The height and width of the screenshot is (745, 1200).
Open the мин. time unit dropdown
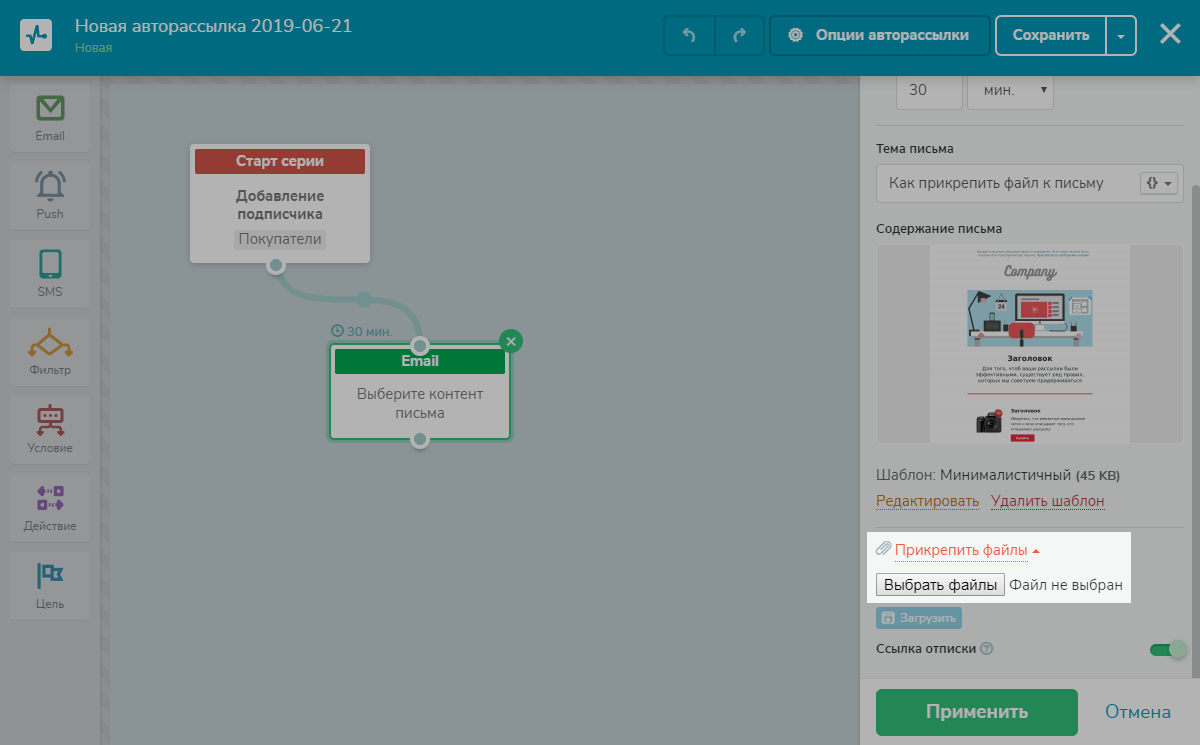tap(1011, 90)
